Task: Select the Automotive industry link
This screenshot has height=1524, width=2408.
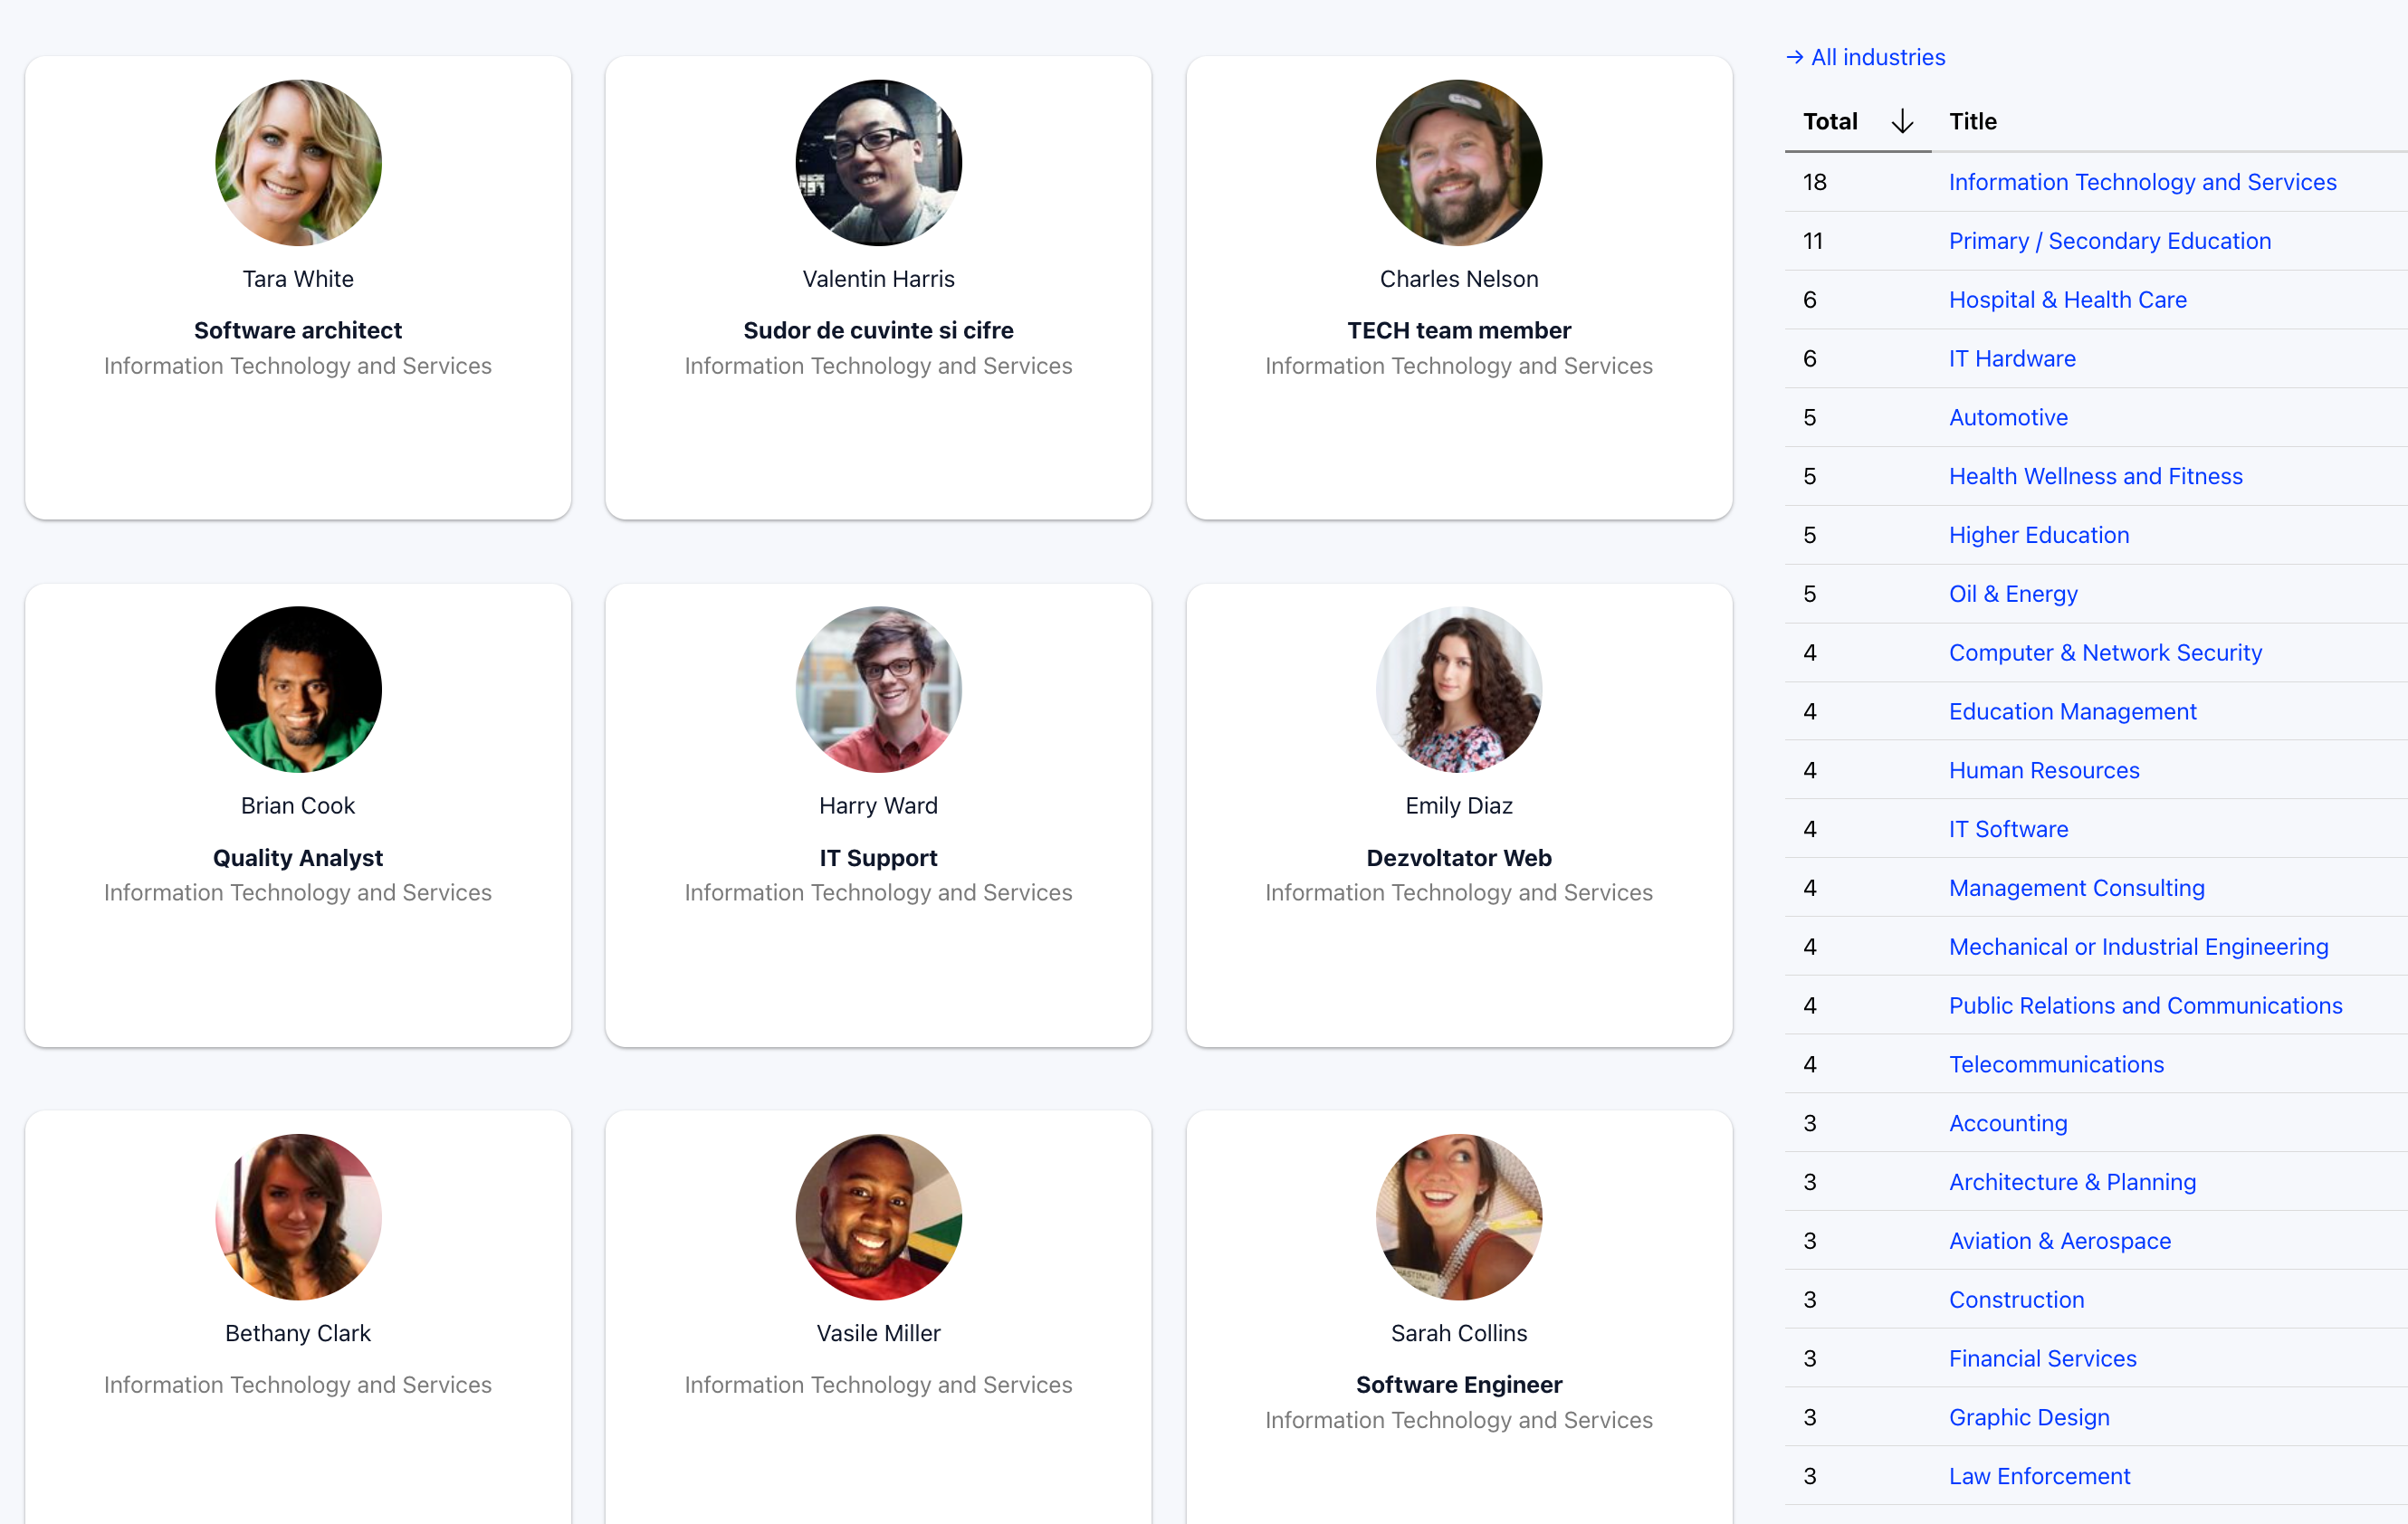Action: 2008,417
